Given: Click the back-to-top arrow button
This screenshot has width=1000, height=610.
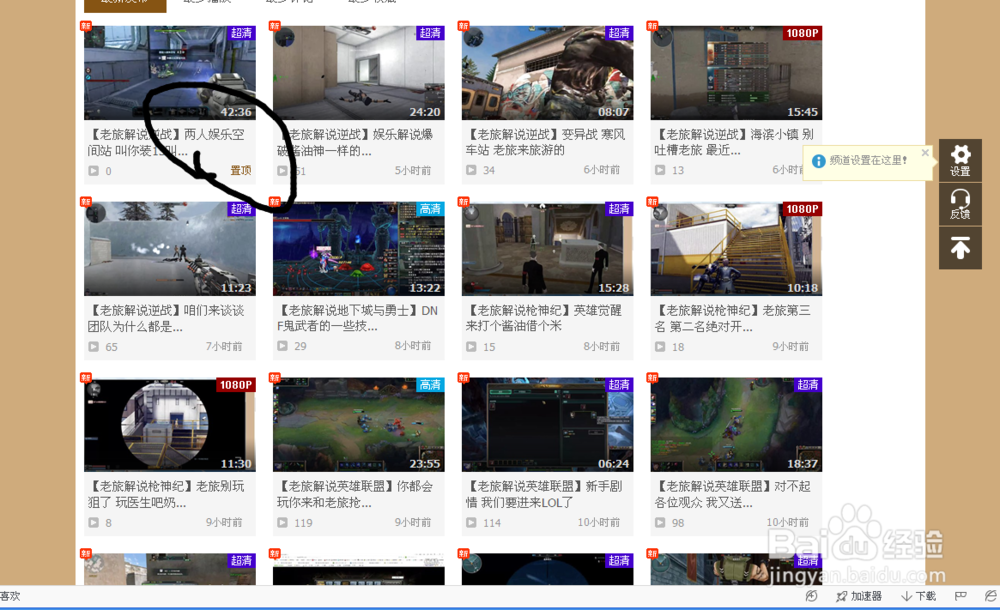Looking at the screenshot, I should coord(960,248).
